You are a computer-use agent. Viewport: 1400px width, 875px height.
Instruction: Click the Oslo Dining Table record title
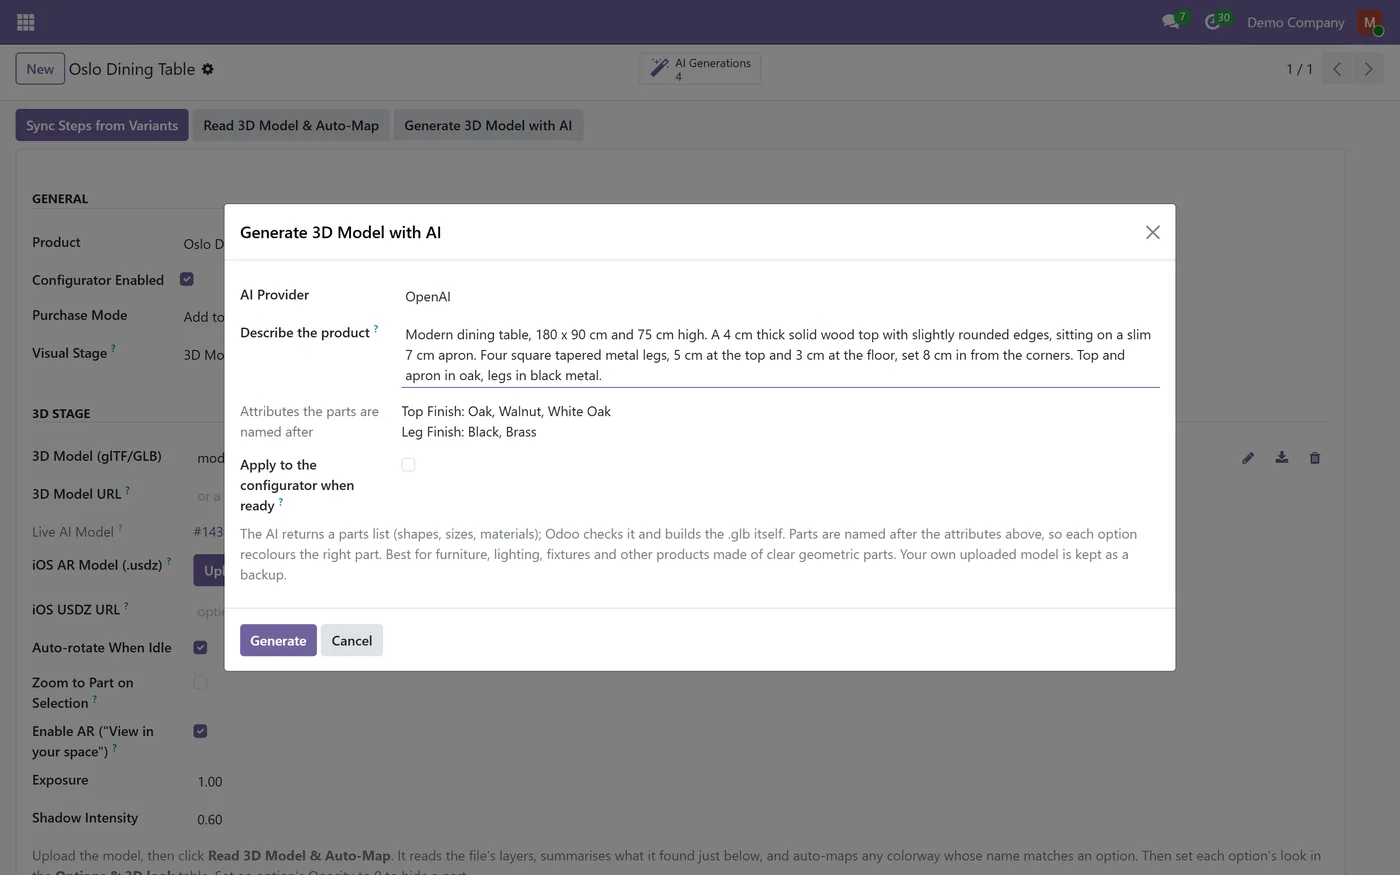[132, 69]
